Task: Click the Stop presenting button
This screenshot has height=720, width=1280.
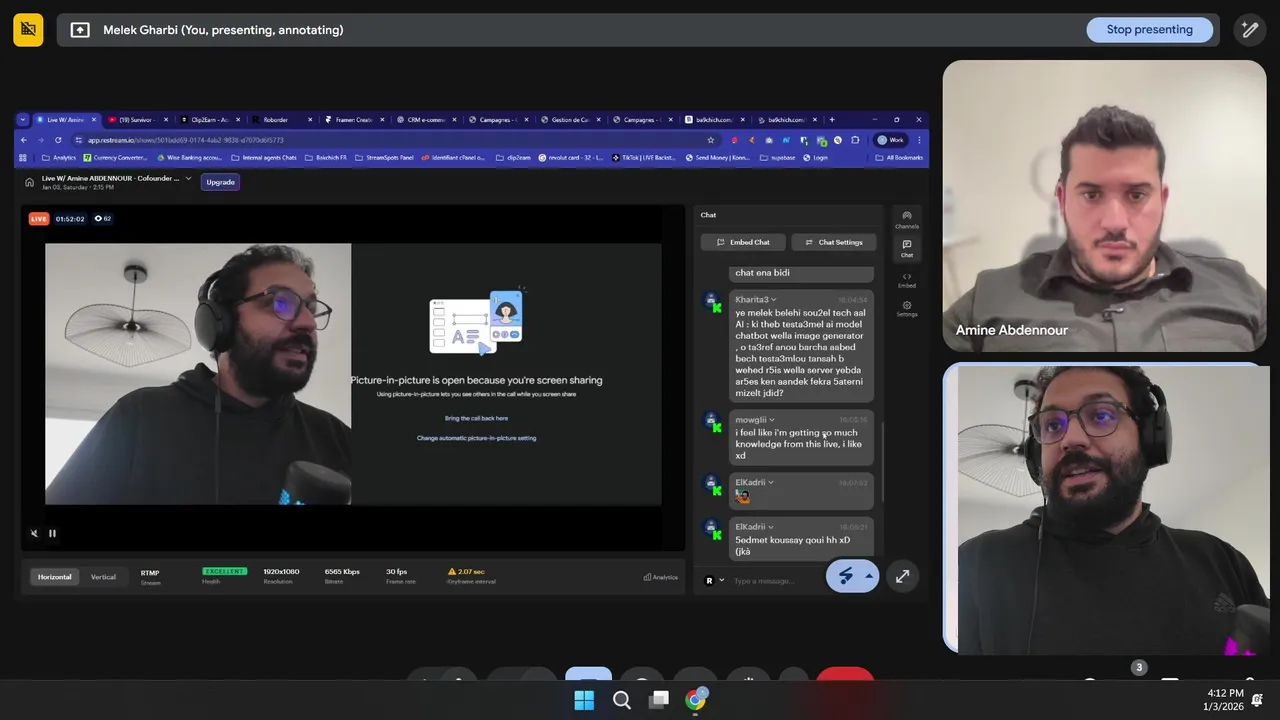Action: pos(1149,30)
